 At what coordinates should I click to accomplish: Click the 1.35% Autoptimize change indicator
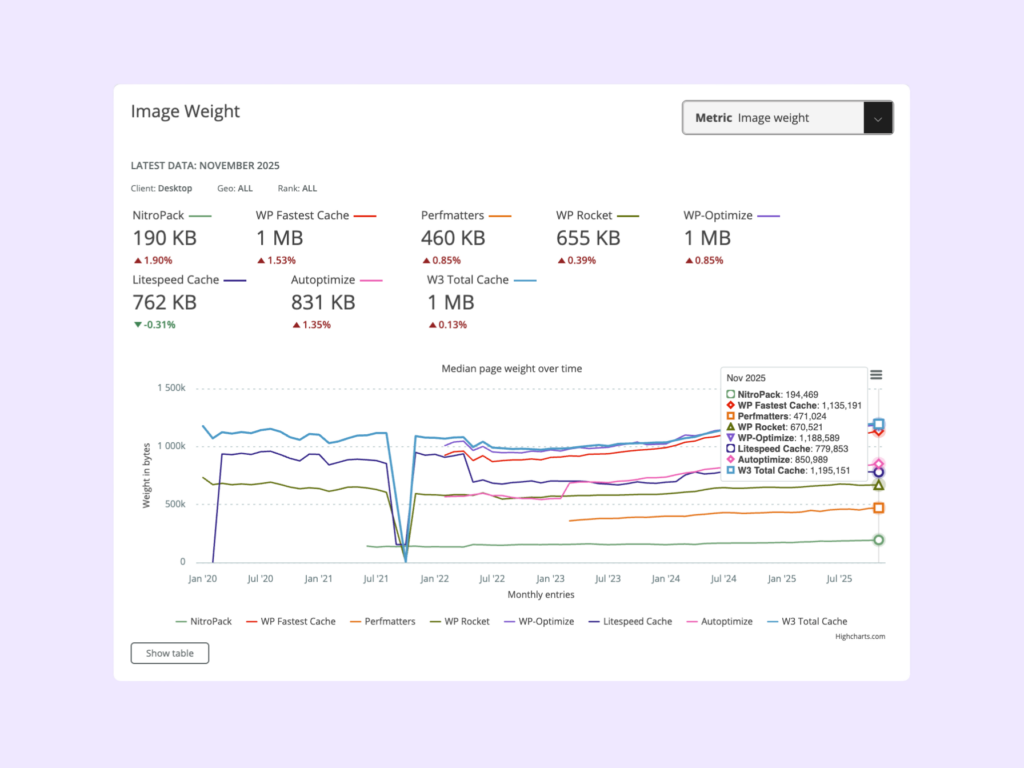coord(312,325)
